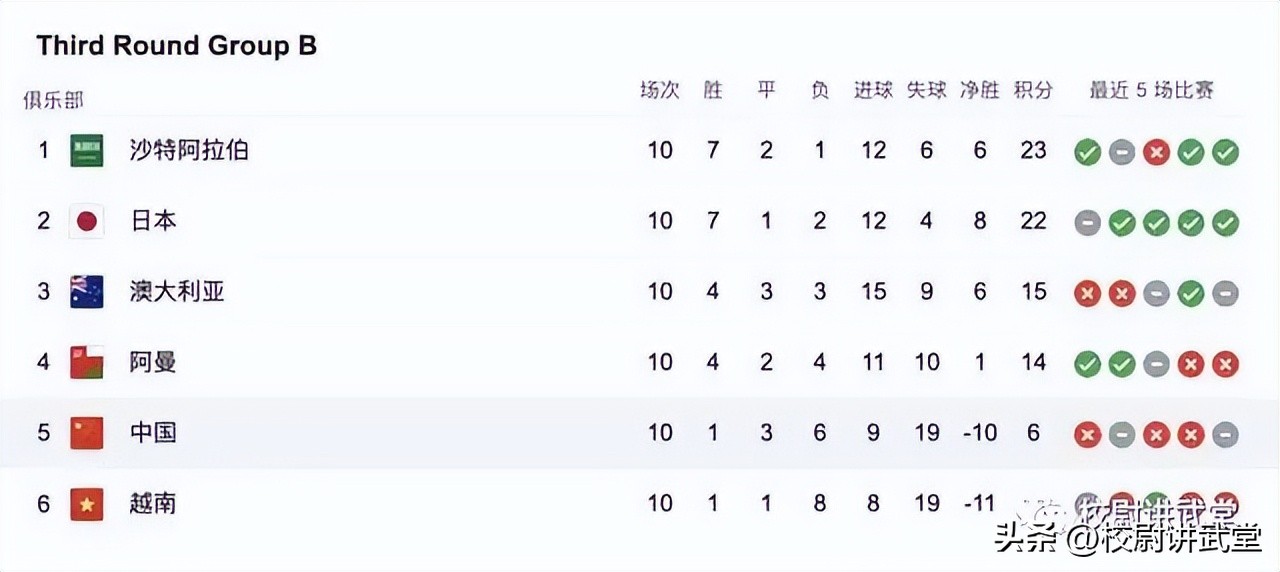Click the Oman flag icon
The height and width of the screenshot is (572, 1280).
point(87,362)
